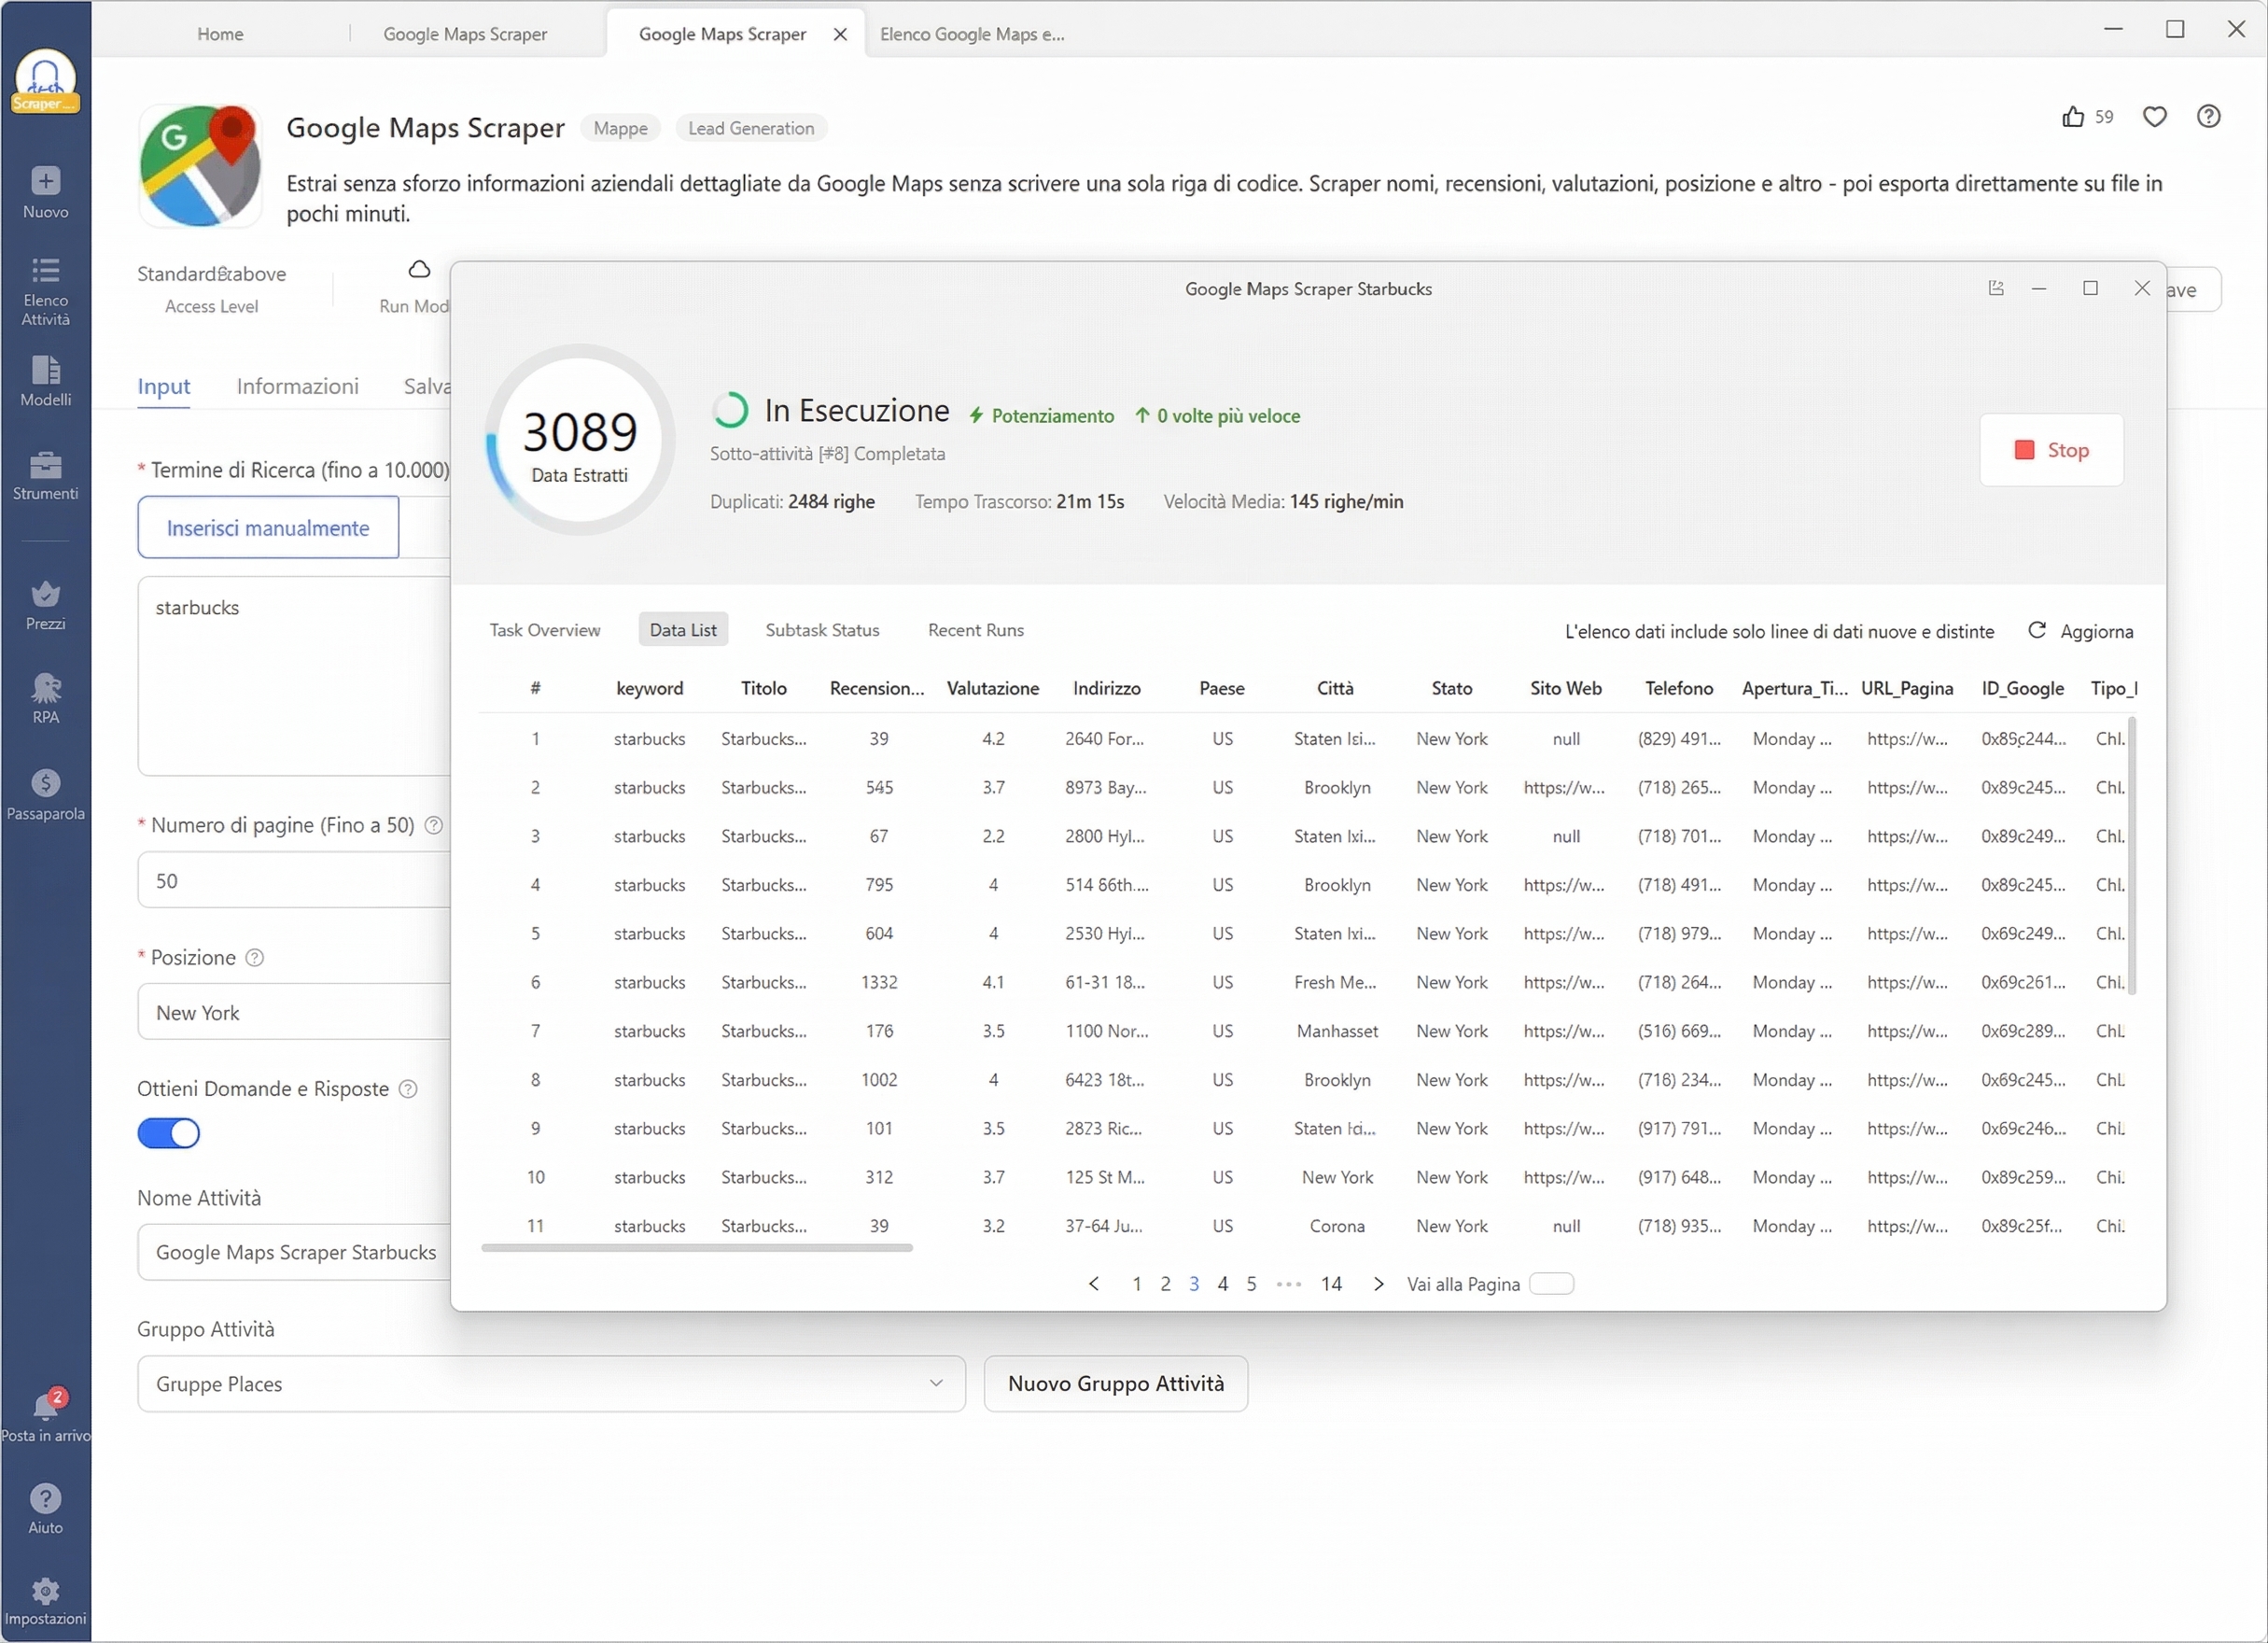Image resolution: width=2268 pixels, height=1643 pixels.
Task: Click the thumbs-up like icon
Action: [x=2073, y=117]
